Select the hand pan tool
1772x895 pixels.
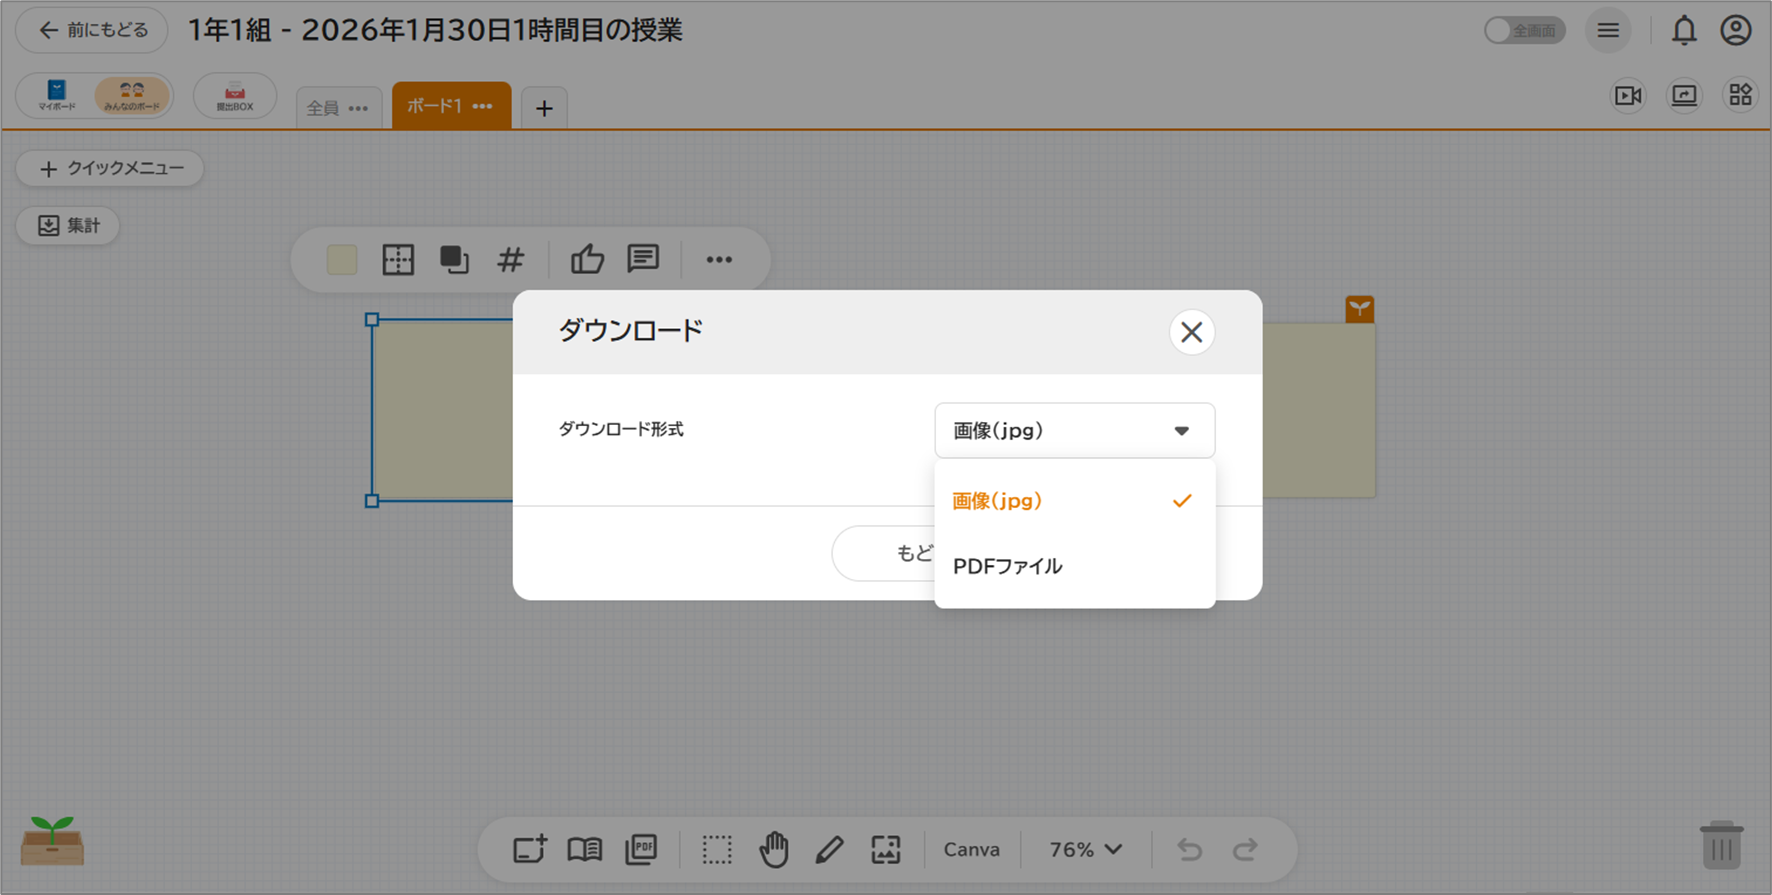(x=773, y=850)
